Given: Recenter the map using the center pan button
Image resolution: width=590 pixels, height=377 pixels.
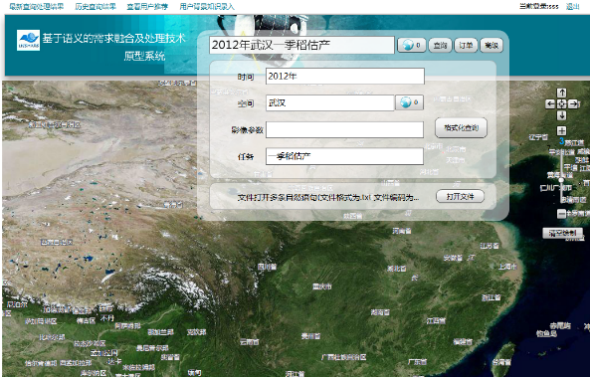Looking at the screenshot, I should pos(561,104).
